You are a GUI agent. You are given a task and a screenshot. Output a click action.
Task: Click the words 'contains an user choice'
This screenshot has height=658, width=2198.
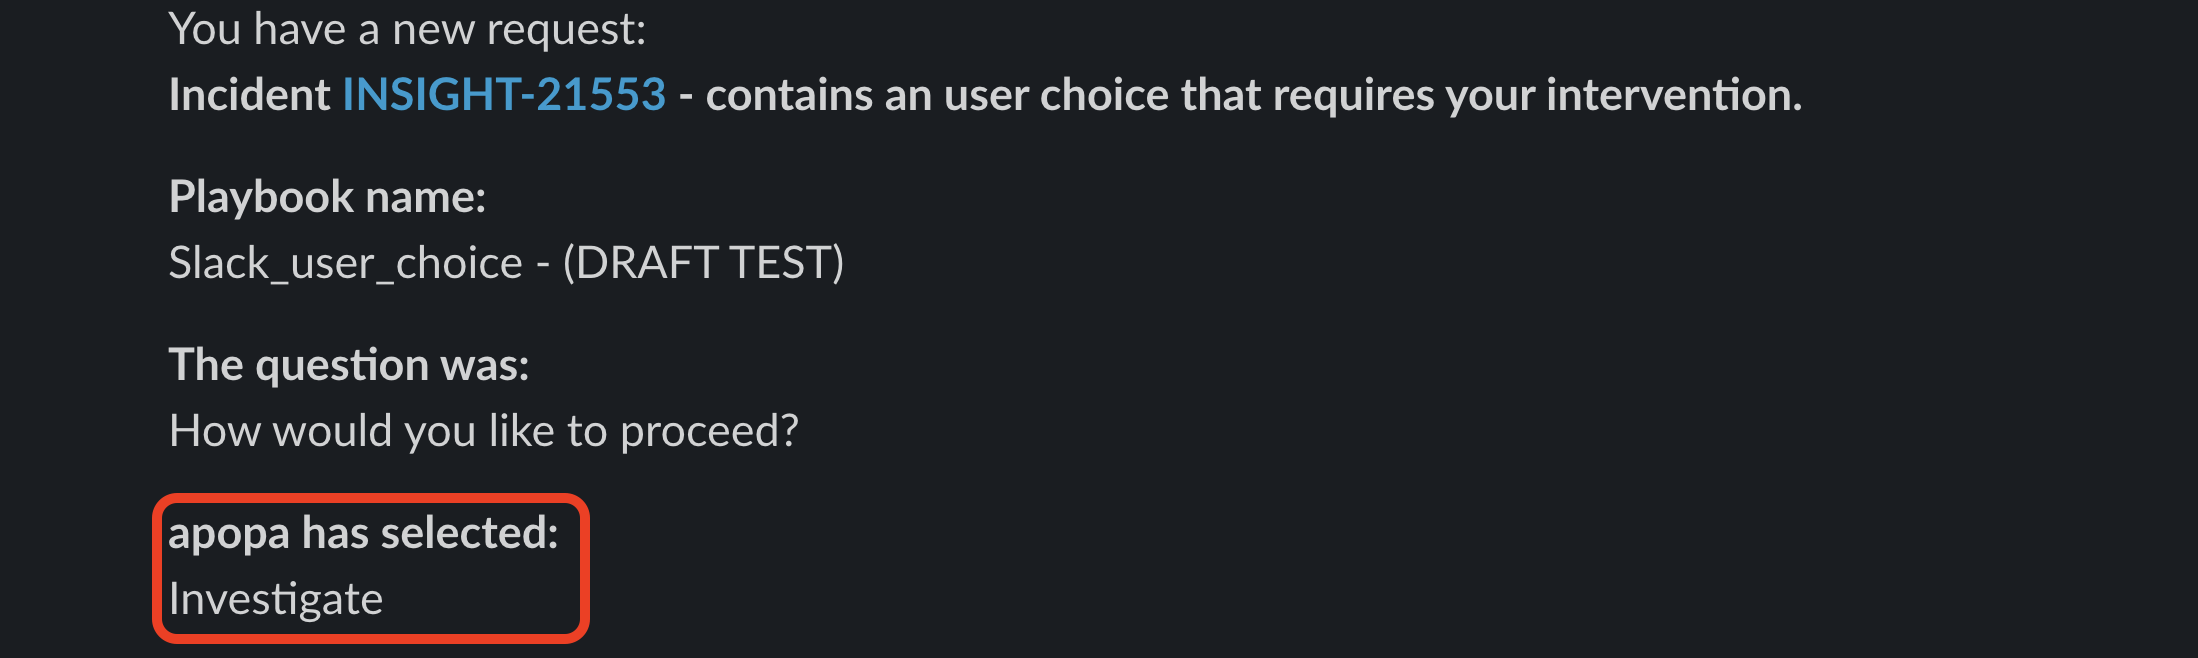[x=937, y=95]
